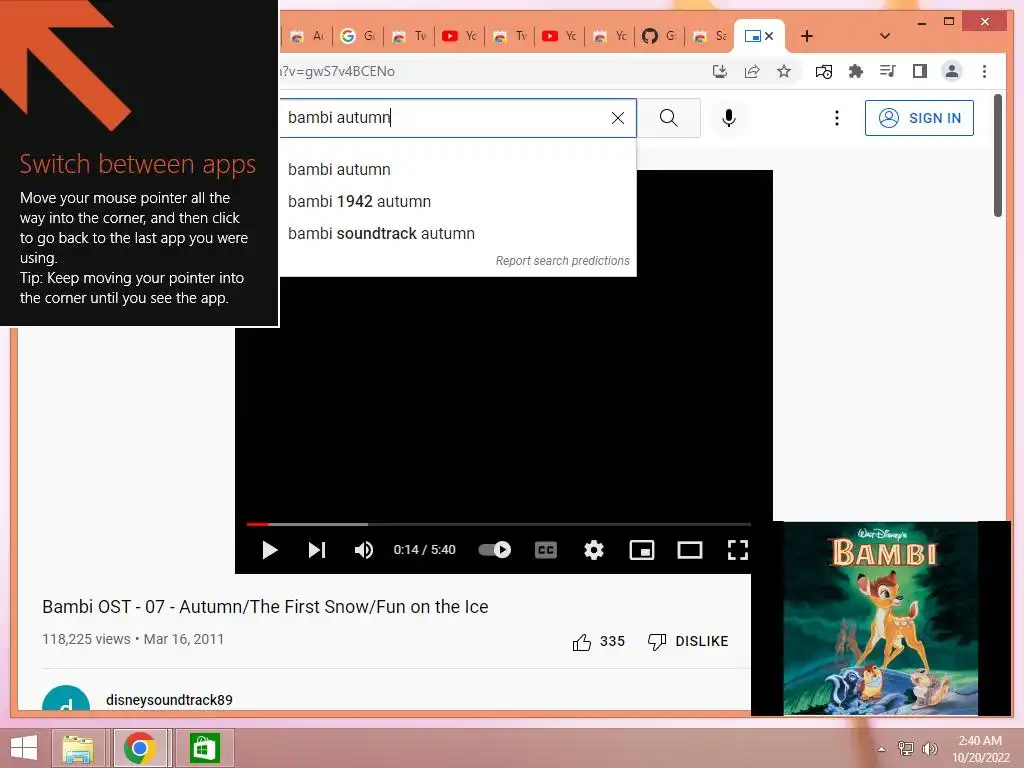
Task: Bookmark this tab with star icon
Action: click(784, 71)
